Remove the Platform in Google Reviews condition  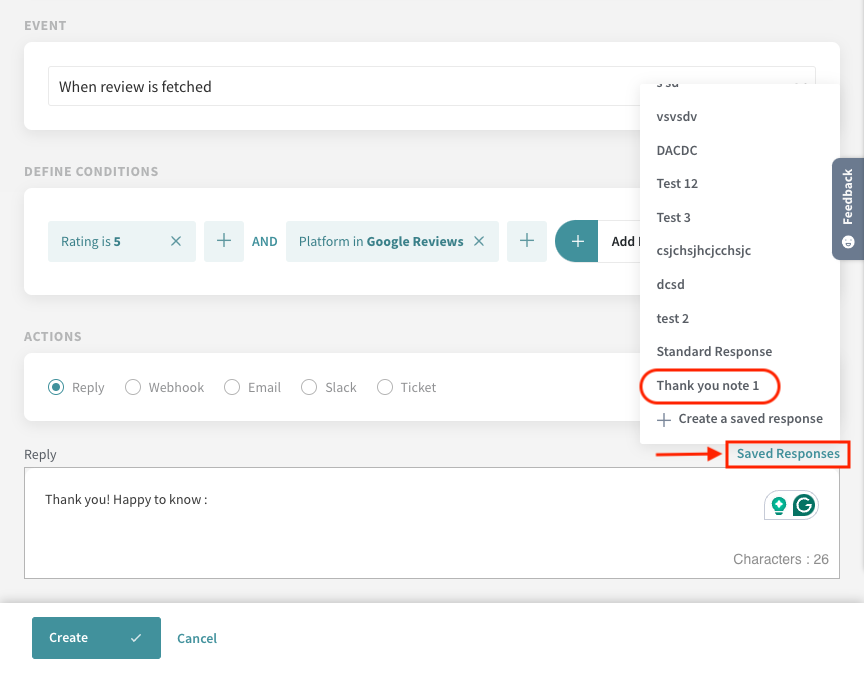479,241
